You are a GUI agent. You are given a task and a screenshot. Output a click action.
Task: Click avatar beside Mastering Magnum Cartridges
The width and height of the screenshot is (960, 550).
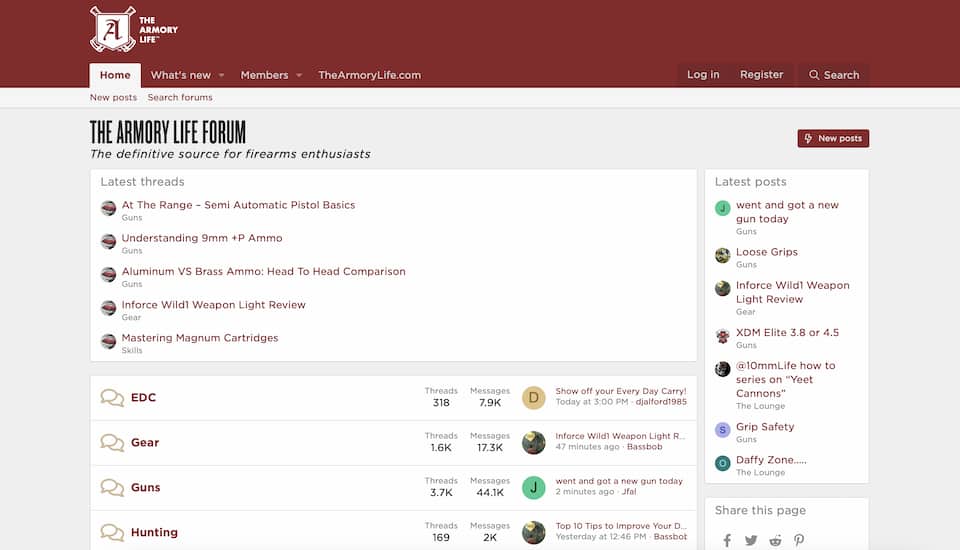108,341
